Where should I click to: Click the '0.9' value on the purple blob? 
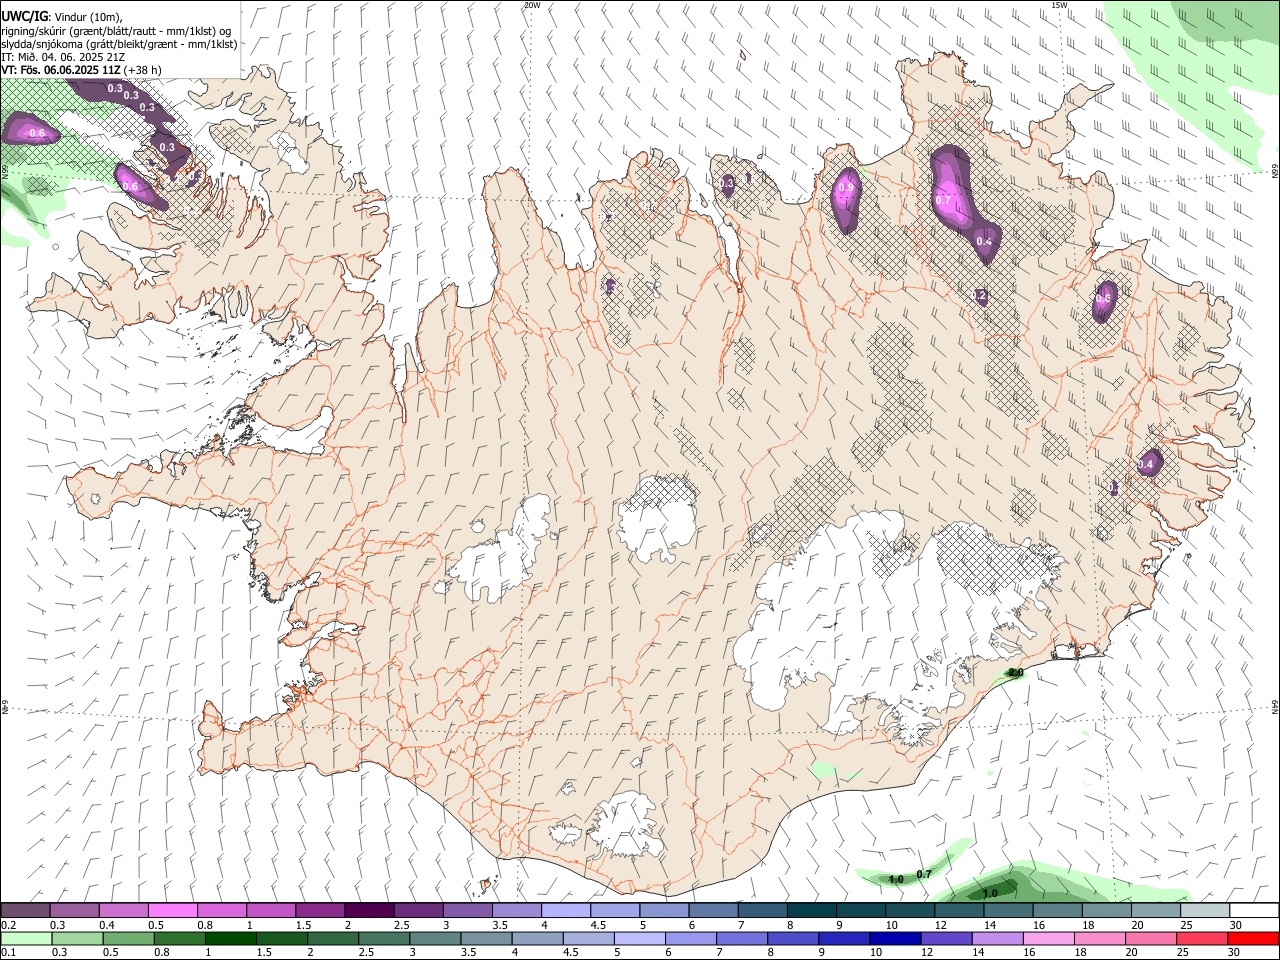(846, 187)
